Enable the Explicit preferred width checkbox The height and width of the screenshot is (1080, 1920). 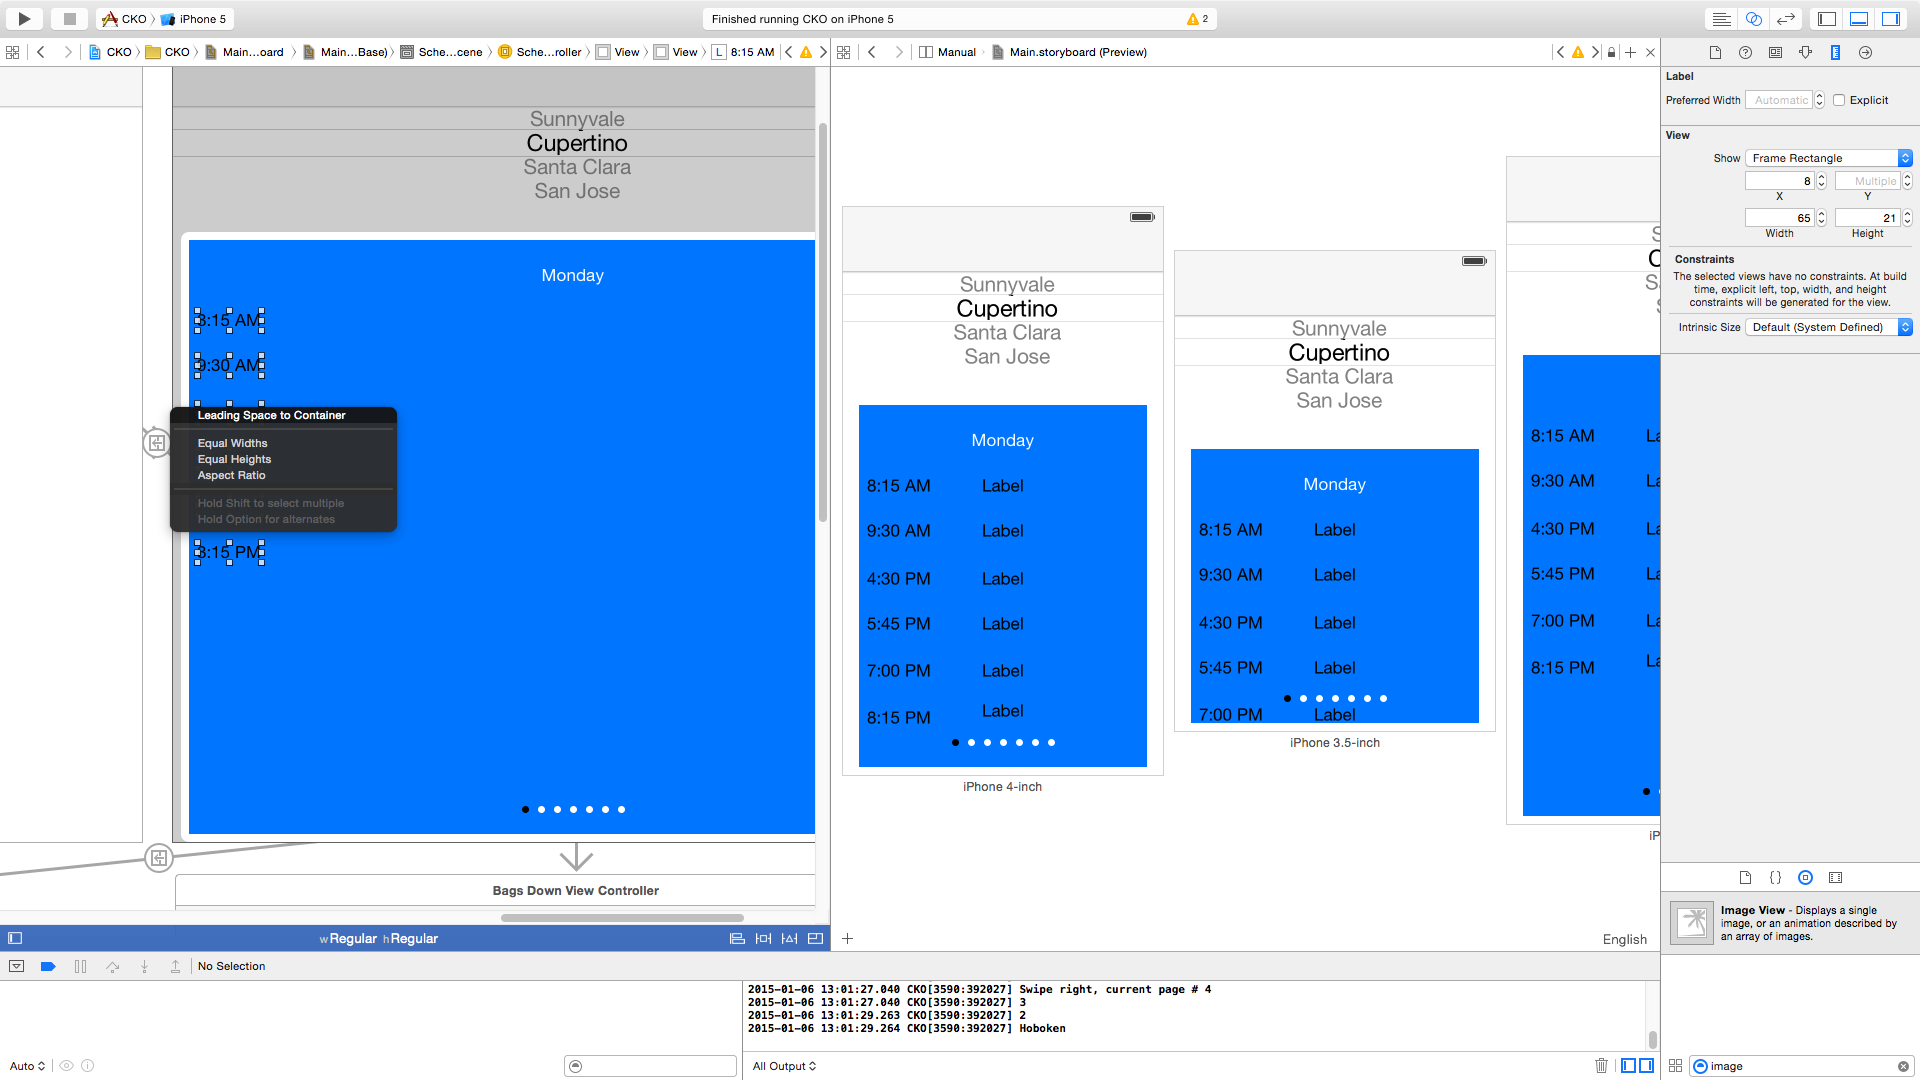pyautogui.click(x=1839, y=100)
